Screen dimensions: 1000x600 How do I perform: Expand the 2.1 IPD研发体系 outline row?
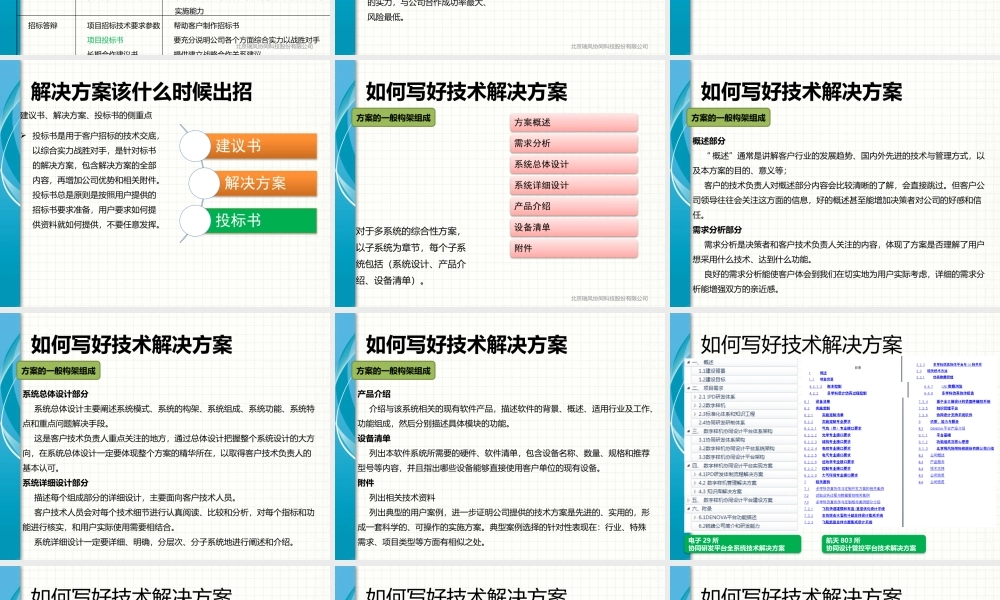click(695, 397)
